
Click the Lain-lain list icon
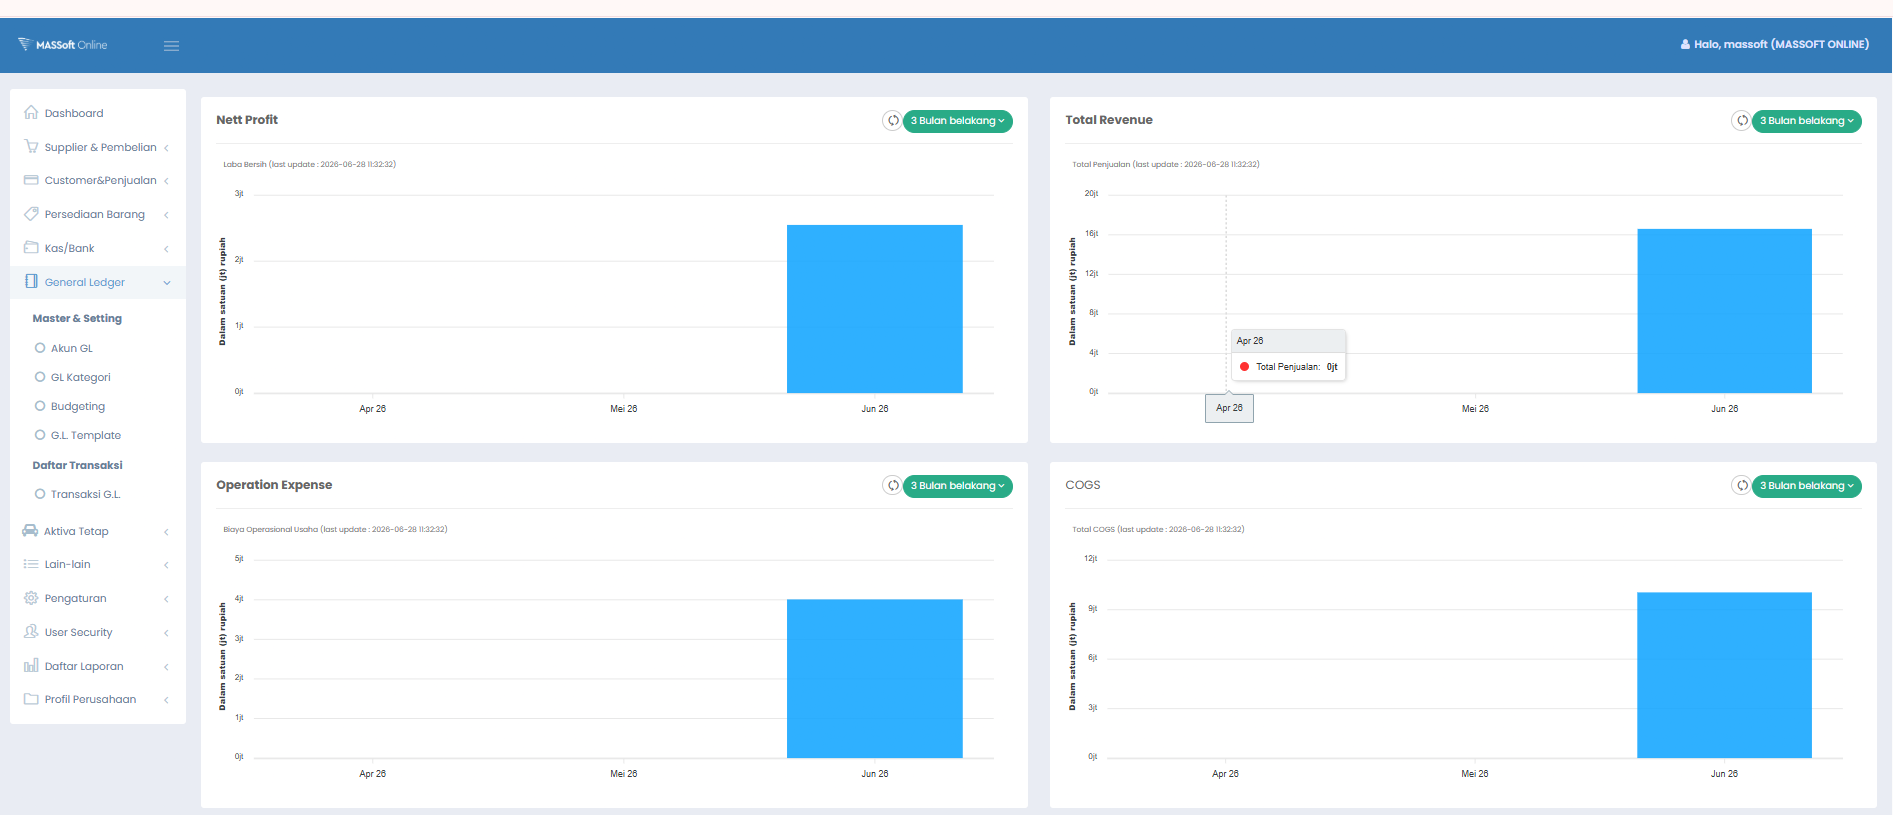pos(31,564)
